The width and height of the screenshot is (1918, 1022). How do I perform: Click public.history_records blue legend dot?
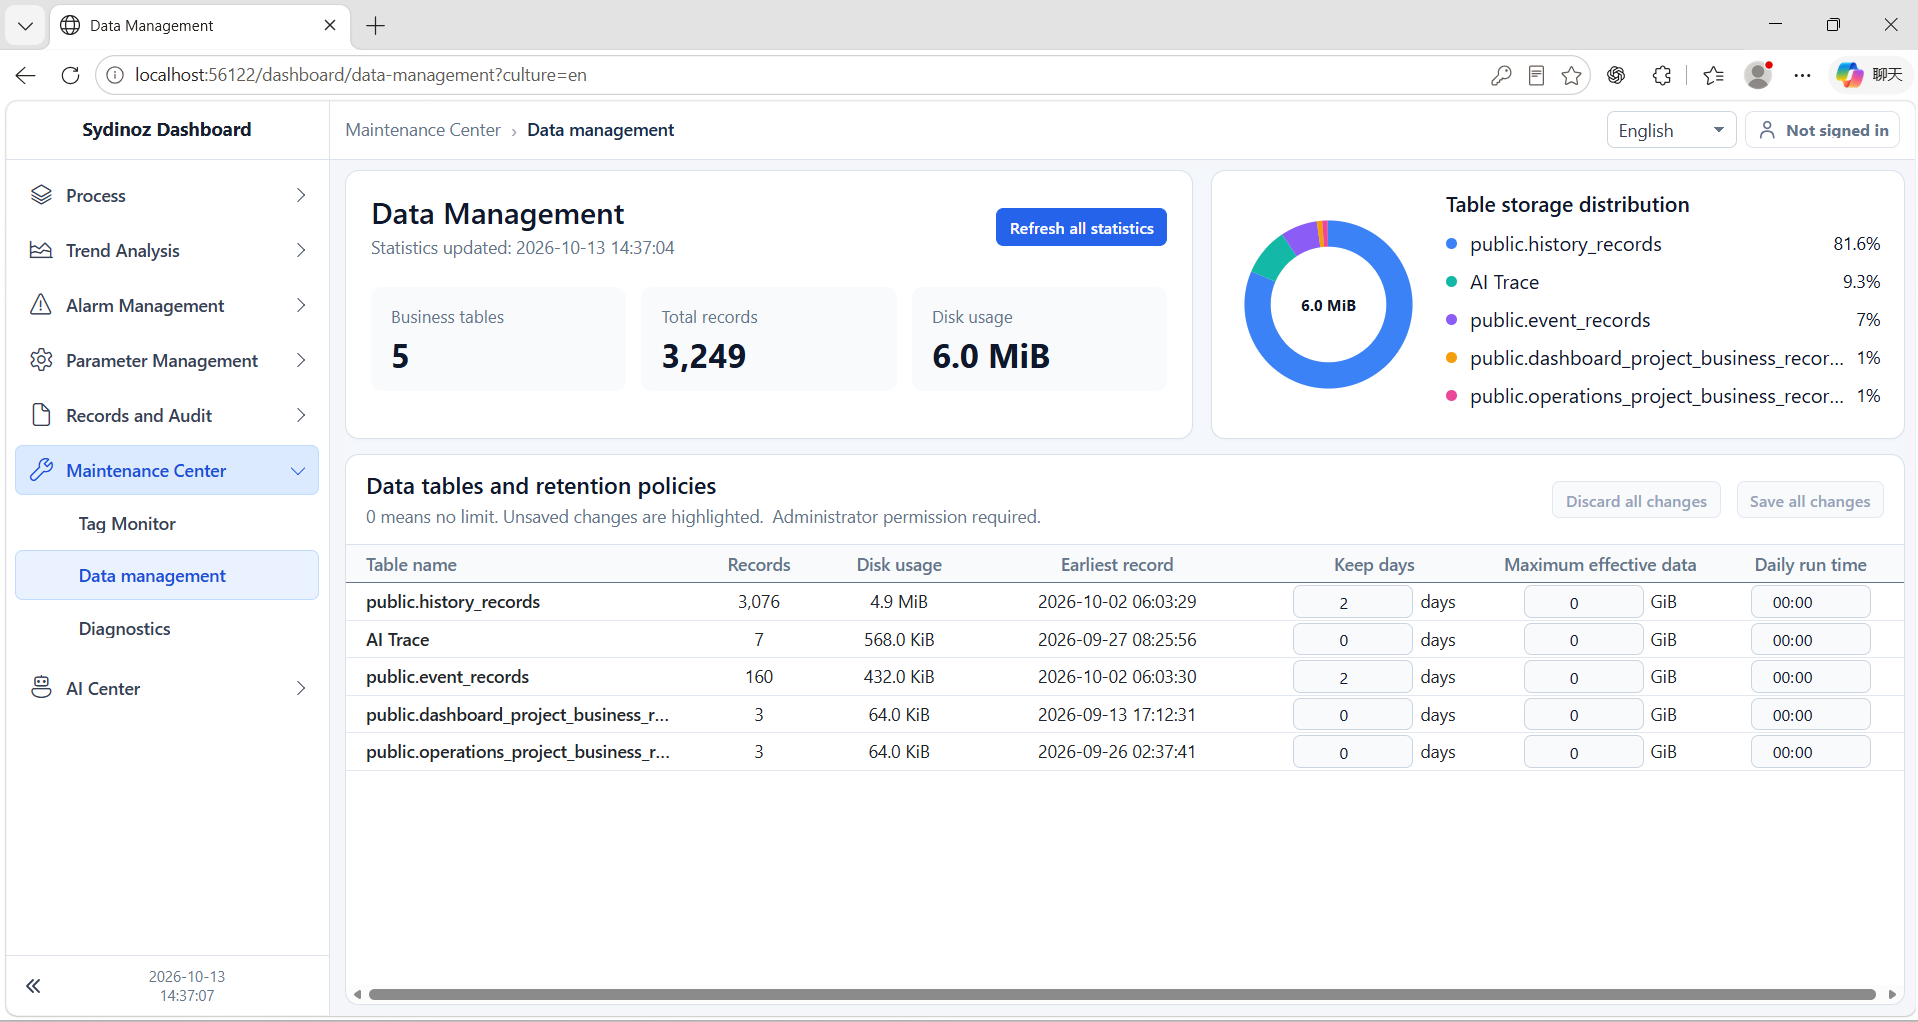point(1452,244)
